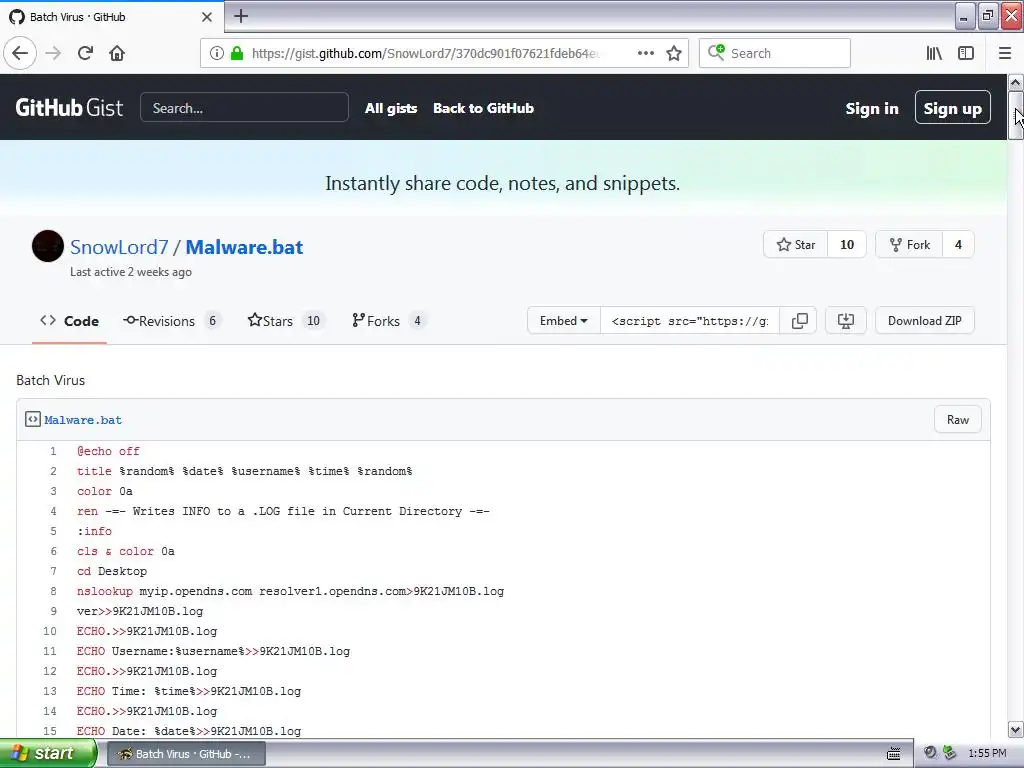This screenshot has height=768, width=1024.
Task: Click the second system tray icon
Action: click(x=950, y=753)
